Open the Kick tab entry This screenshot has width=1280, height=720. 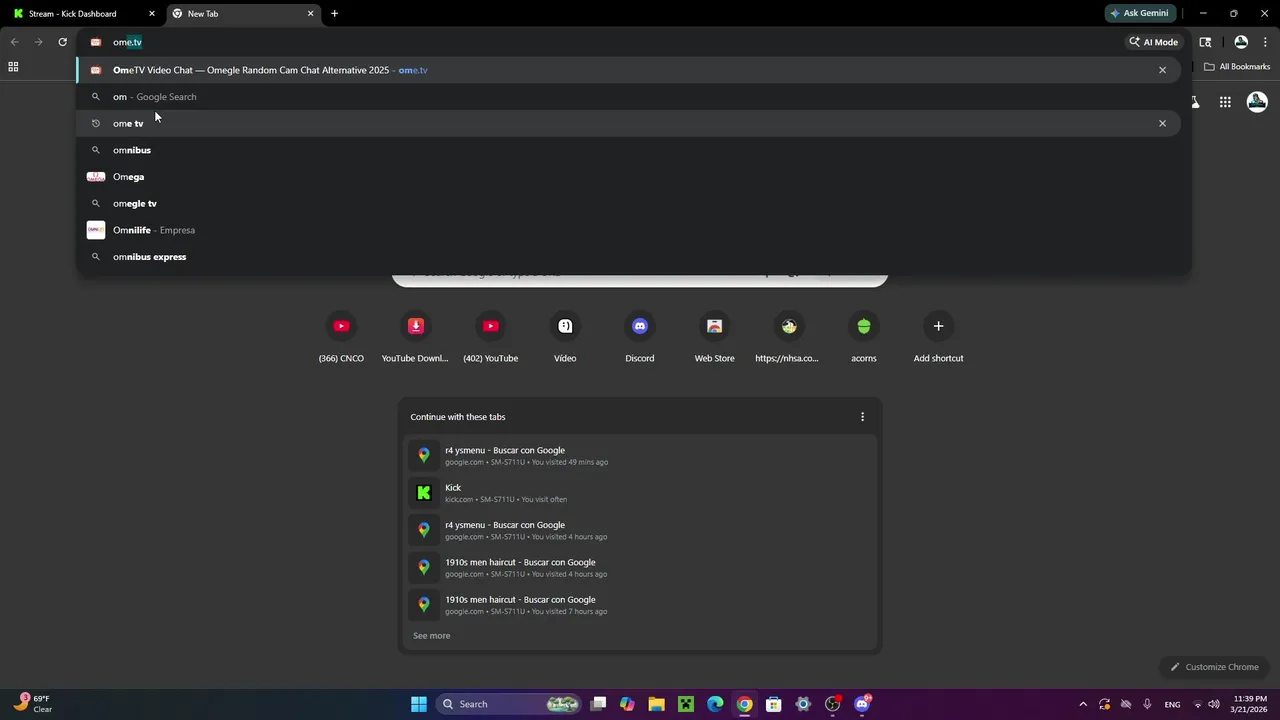point(640,493)
